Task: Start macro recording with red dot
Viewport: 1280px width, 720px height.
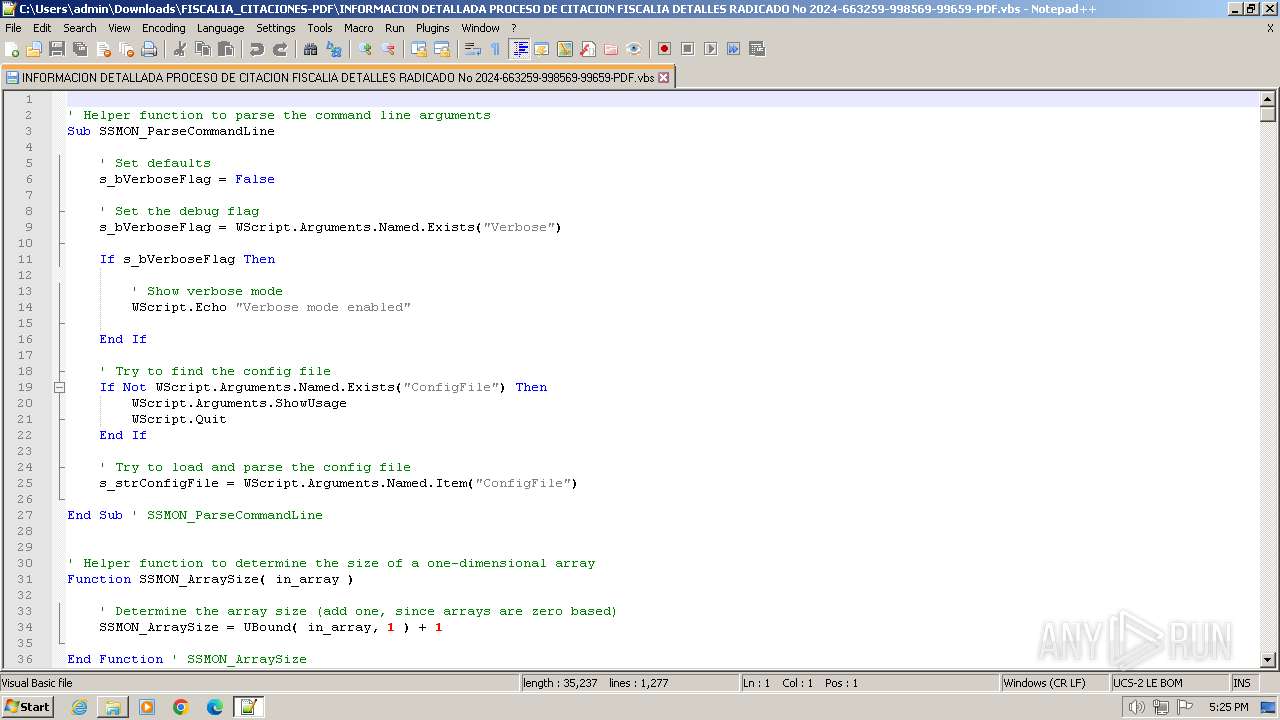Action: [665, 49]
